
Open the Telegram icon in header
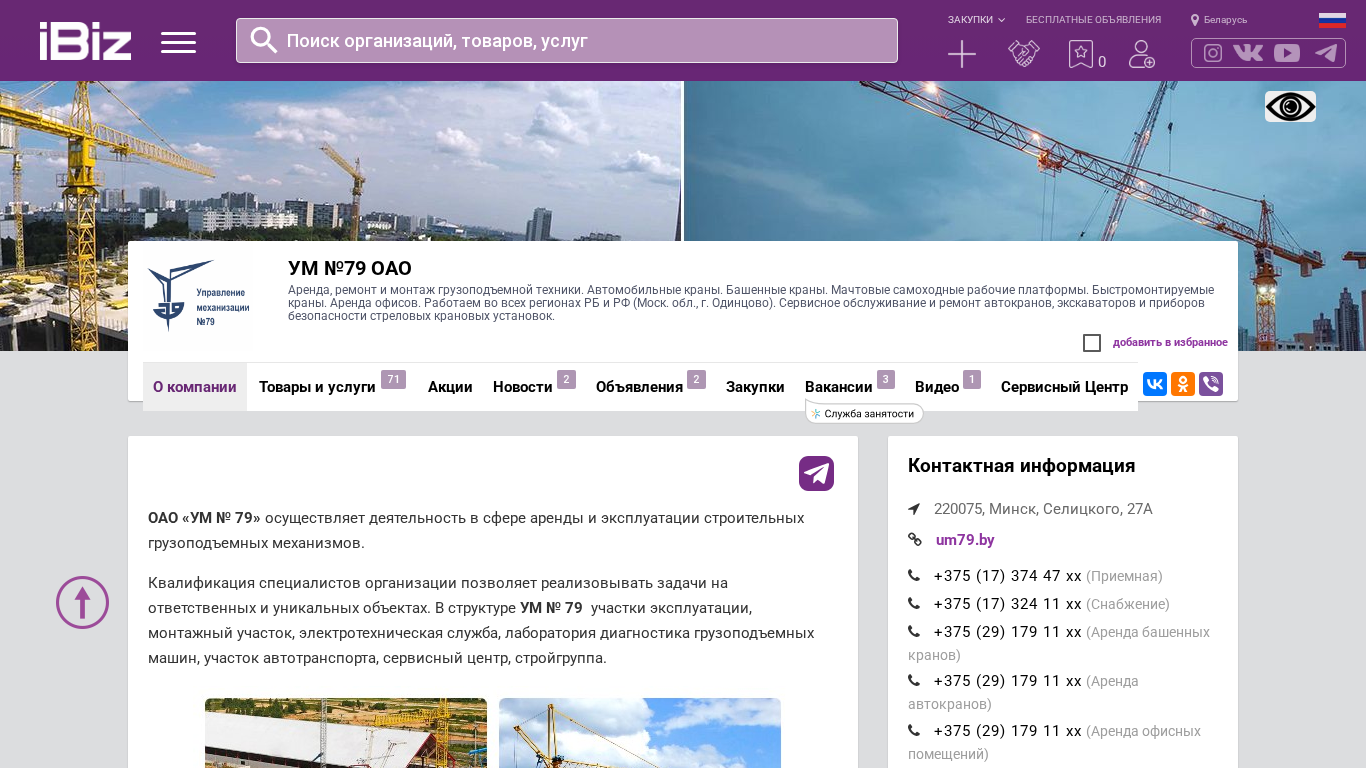(1326, 53)
